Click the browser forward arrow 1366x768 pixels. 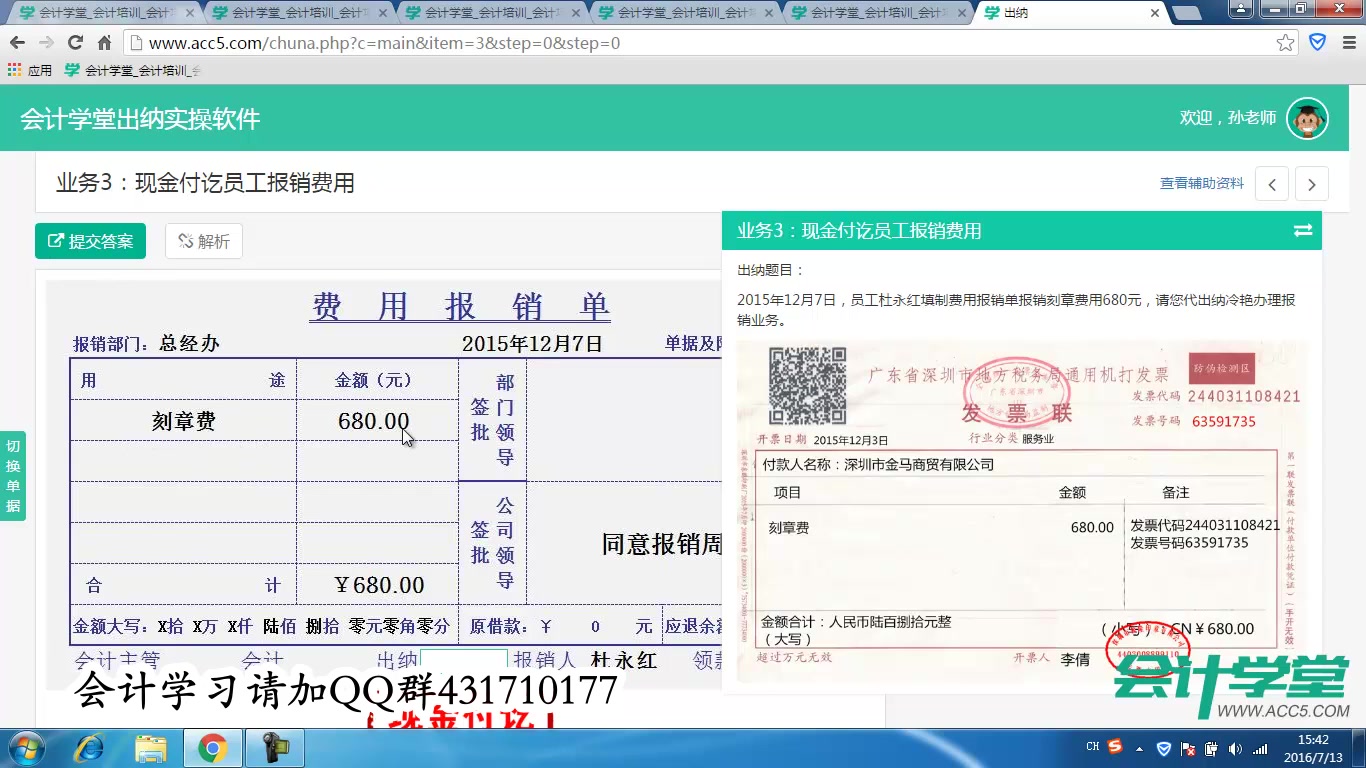[46, 43]
